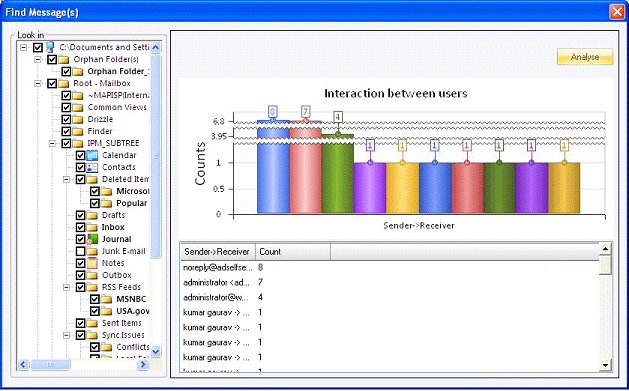Enable the Junk E-mail checkbox
The width and height of the screenshot is (629, 391).
click(x=81, y=251)
